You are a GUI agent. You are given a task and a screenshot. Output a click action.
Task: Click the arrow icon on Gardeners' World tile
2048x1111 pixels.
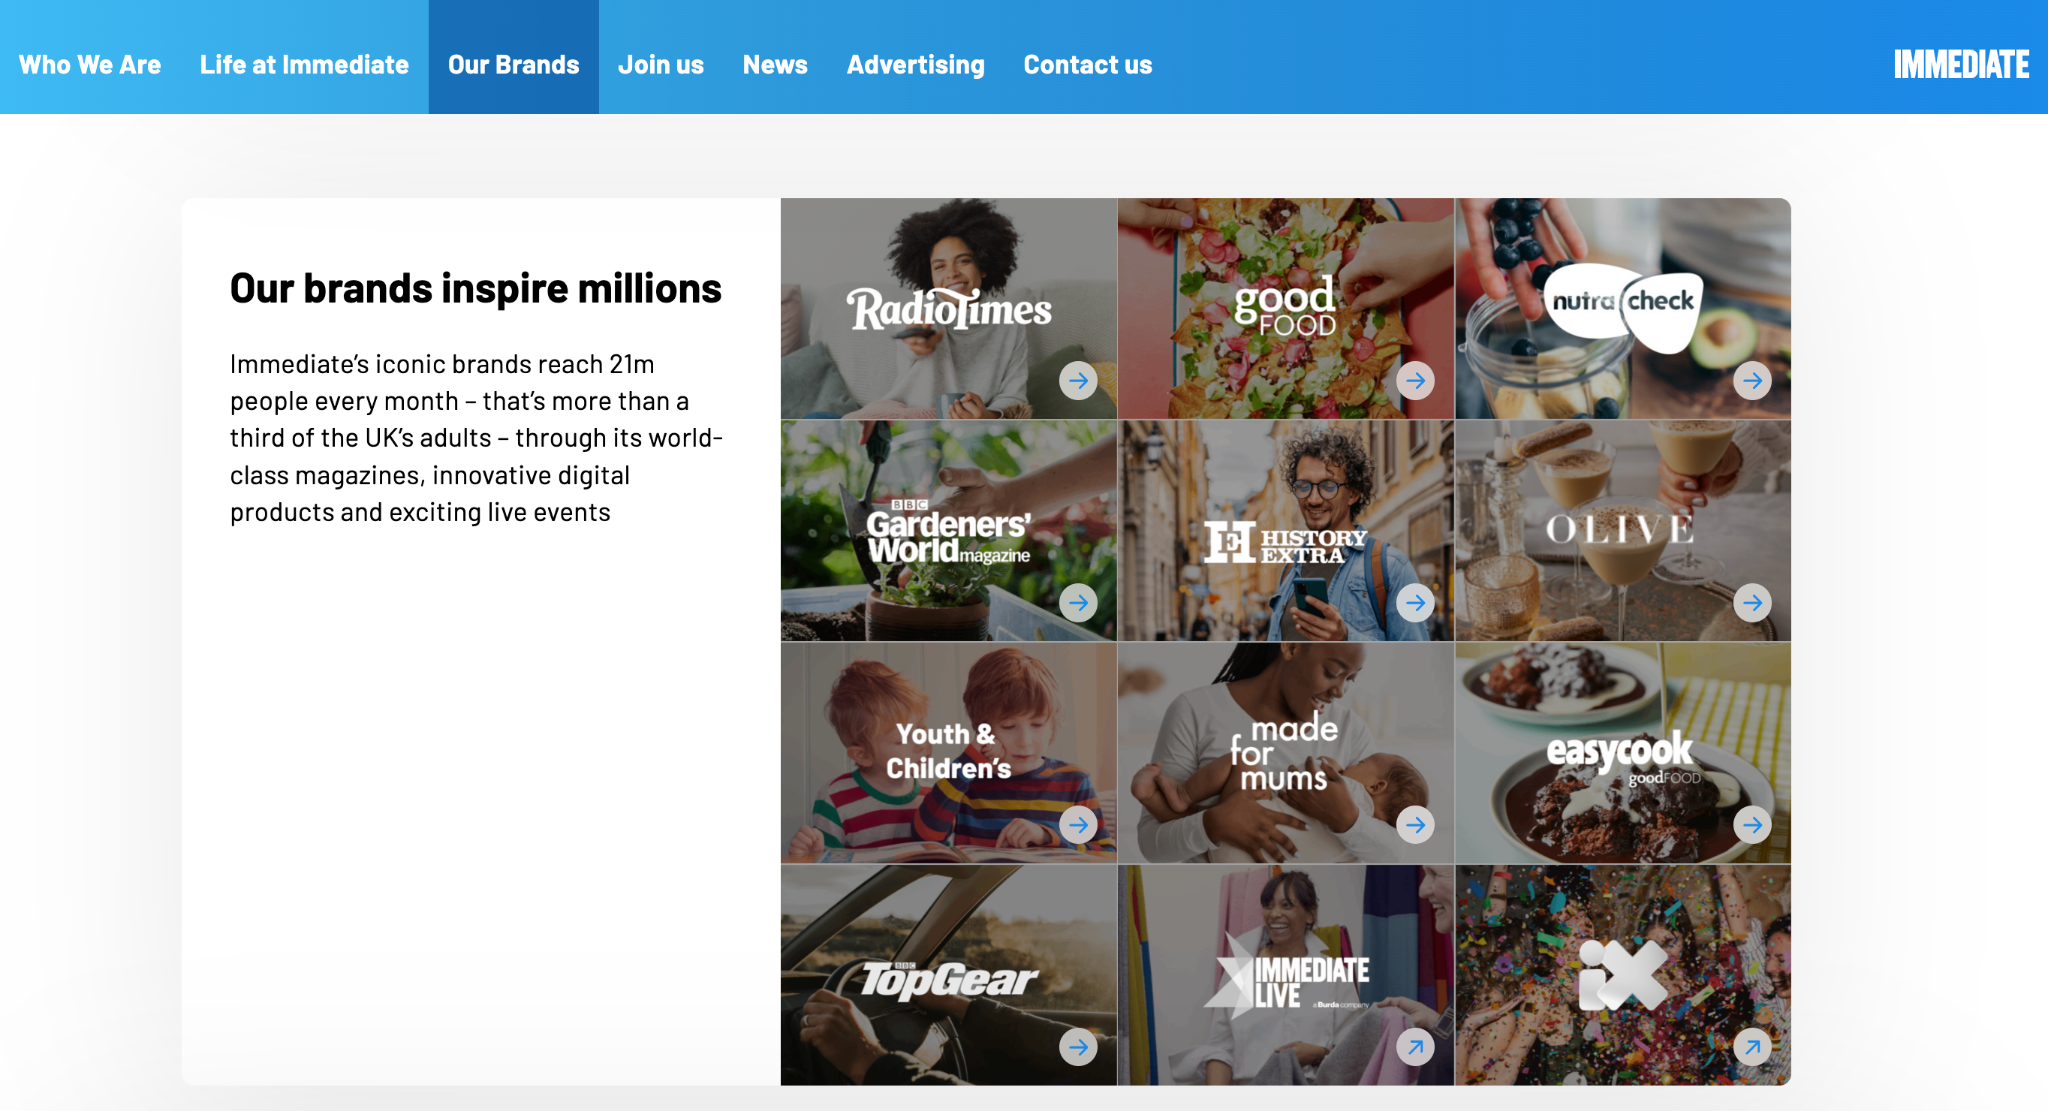[1078, 603]
